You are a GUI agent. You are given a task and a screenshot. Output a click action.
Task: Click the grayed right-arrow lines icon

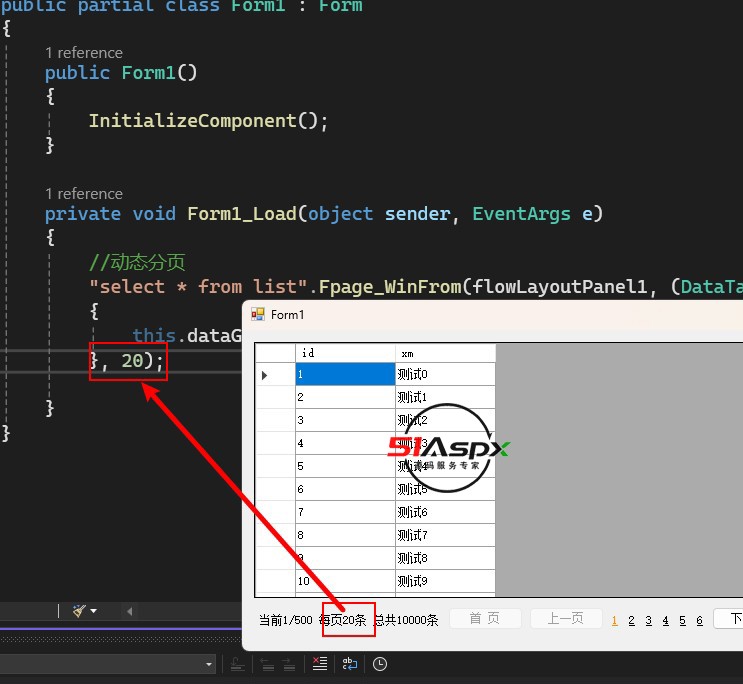(x=289, y=664)
